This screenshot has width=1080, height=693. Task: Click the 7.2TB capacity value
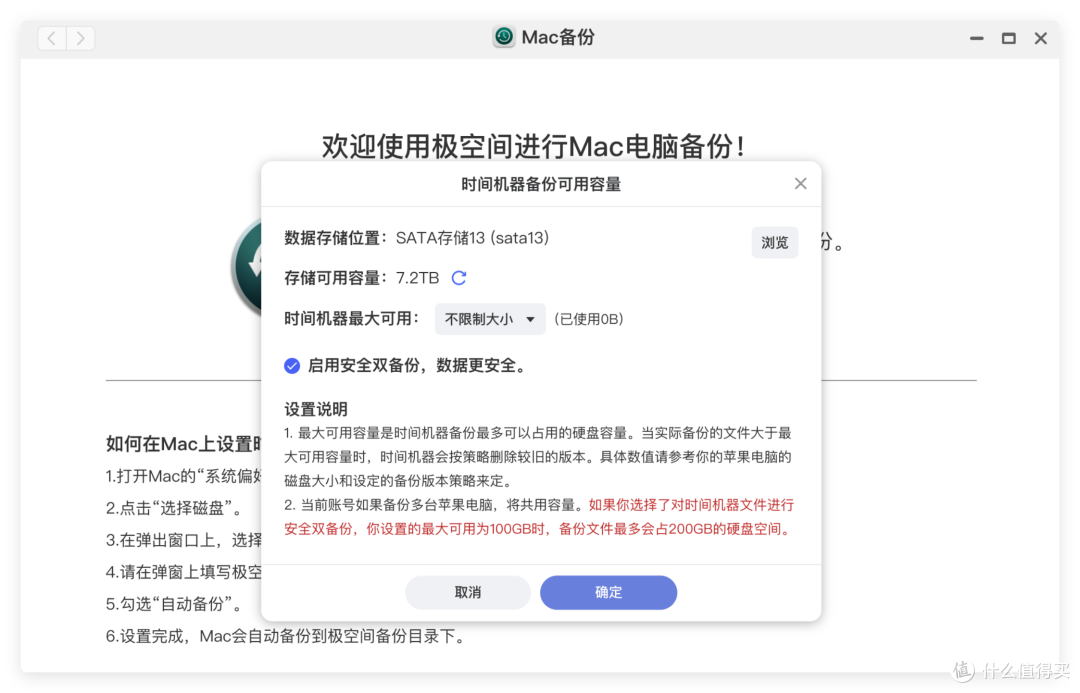coord(417,278)
